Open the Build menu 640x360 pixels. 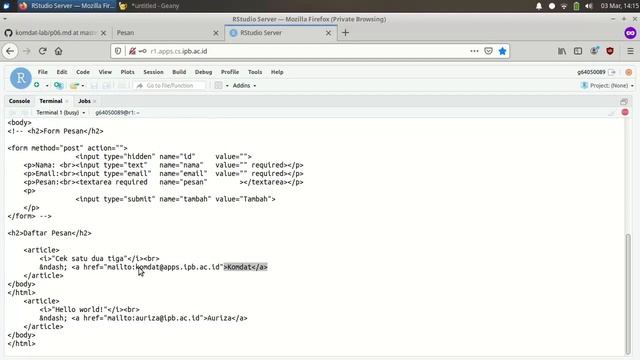click(x=179, y=72)
